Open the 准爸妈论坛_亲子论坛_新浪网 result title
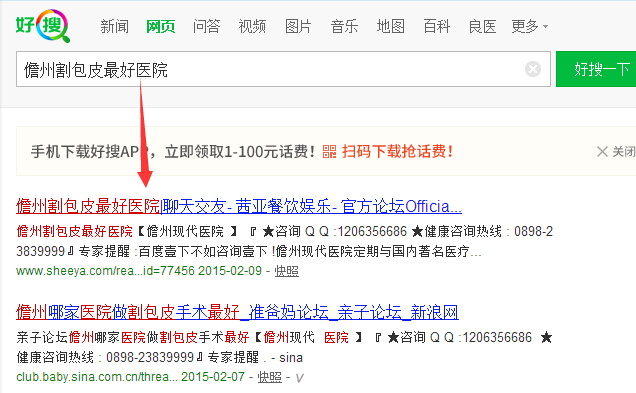The image size is (636, 393). tap(237, 312)
